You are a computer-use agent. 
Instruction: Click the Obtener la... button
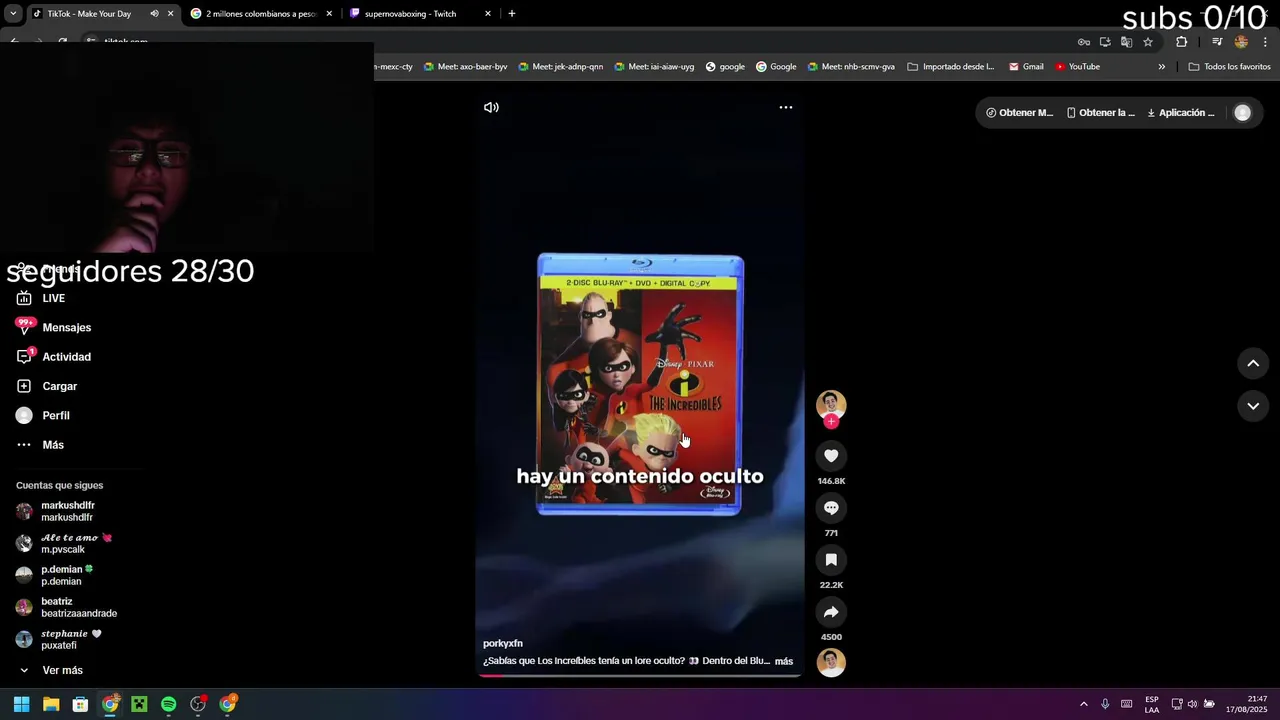(1100, 113)
